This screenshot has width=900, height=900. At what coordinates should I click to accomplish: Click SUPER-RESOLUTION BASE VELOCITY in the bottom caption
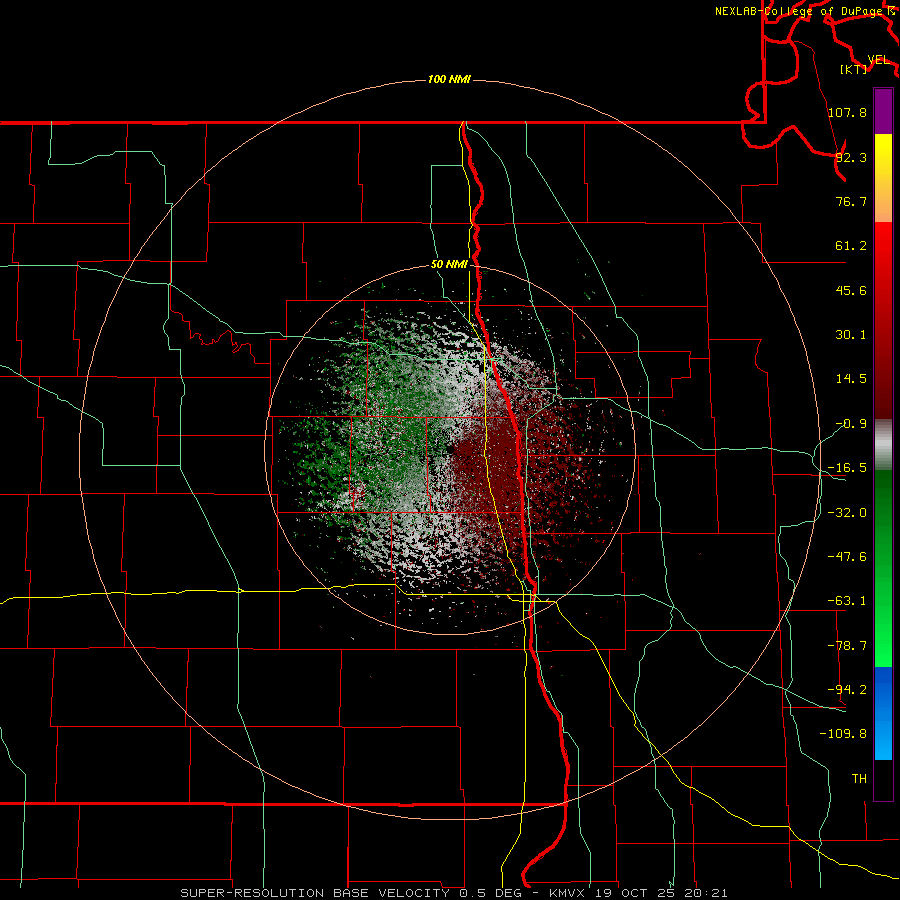coord(315,893)
